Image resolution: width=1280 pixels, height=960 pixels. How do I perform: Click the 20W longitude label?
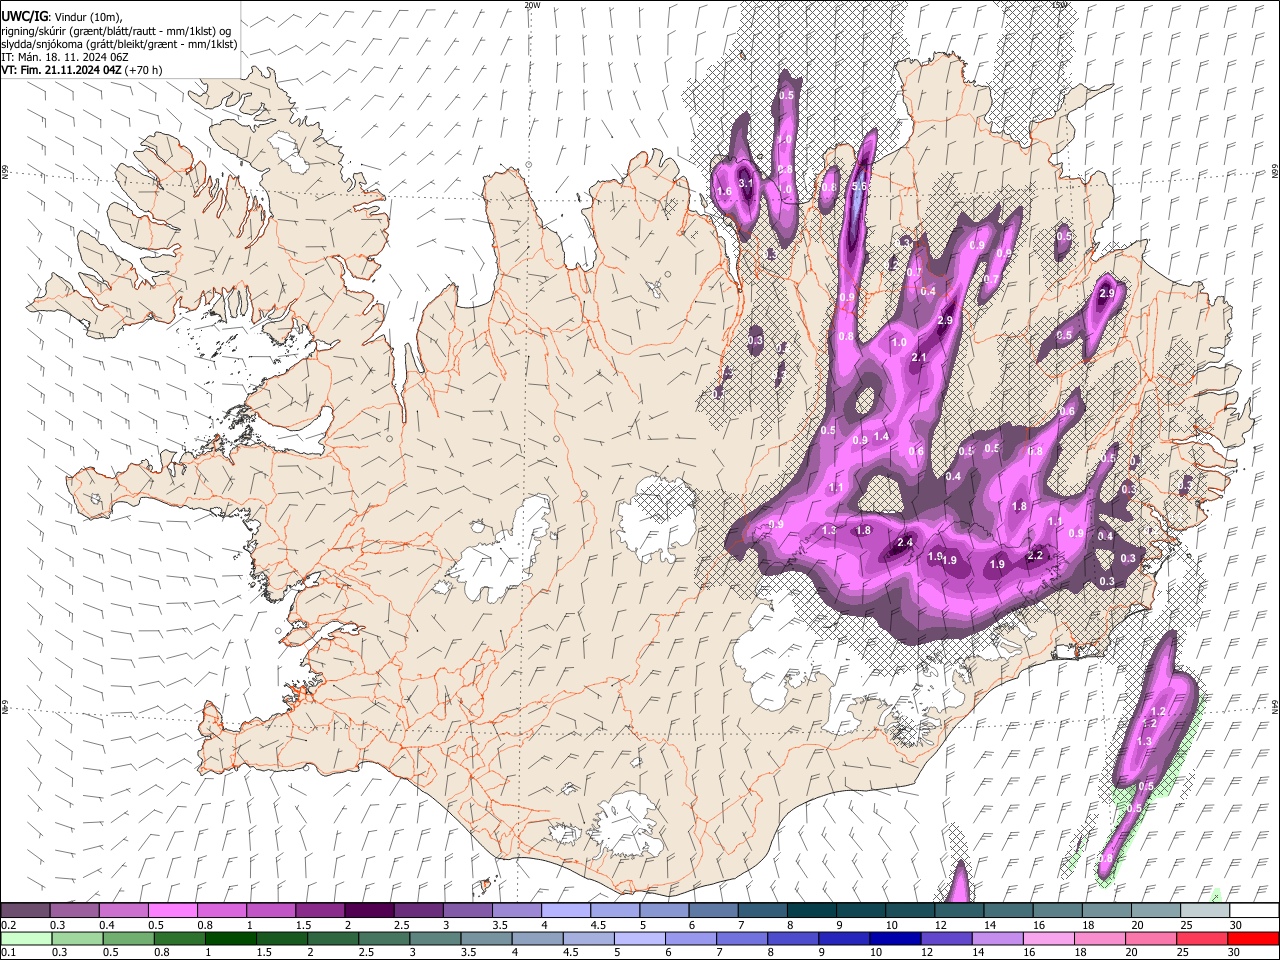(x=532, y=5)
